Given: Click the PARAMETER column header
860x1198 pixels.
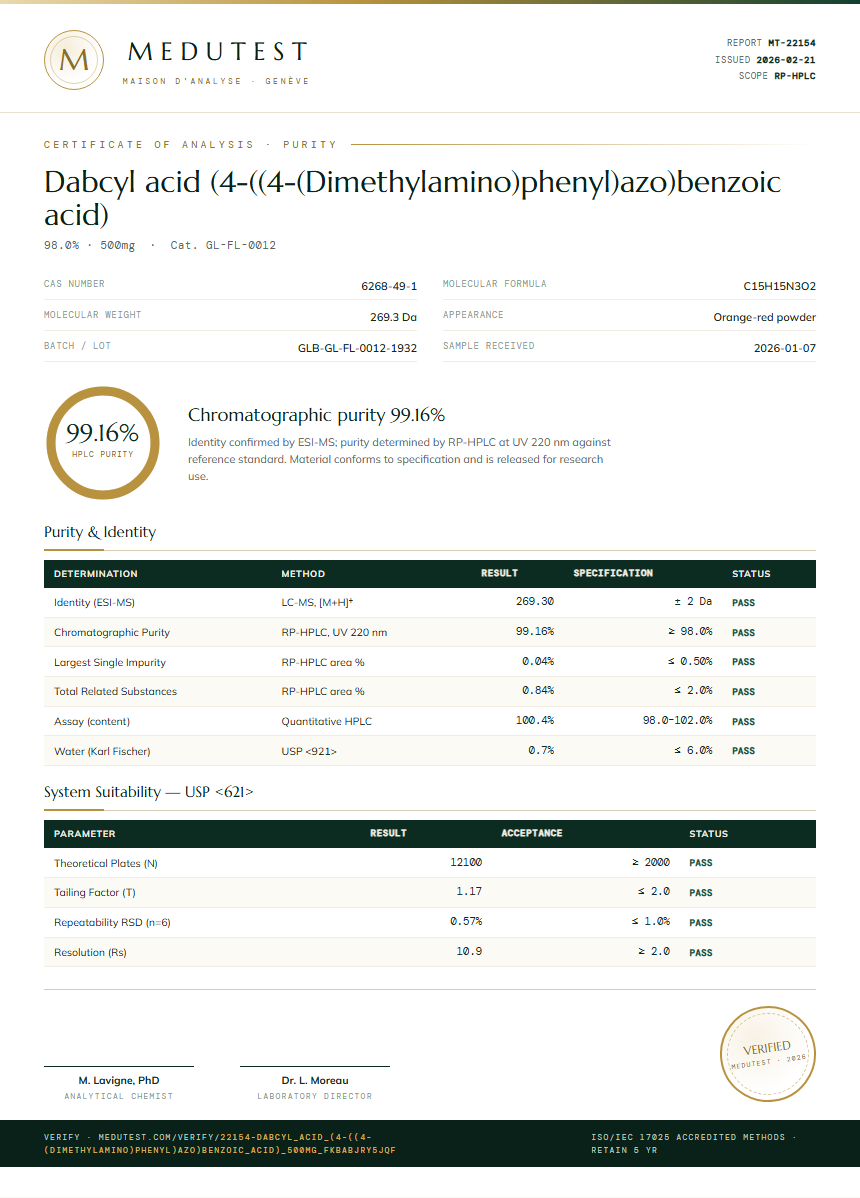Looking at the screenshot, I should [x=85, y=834].
